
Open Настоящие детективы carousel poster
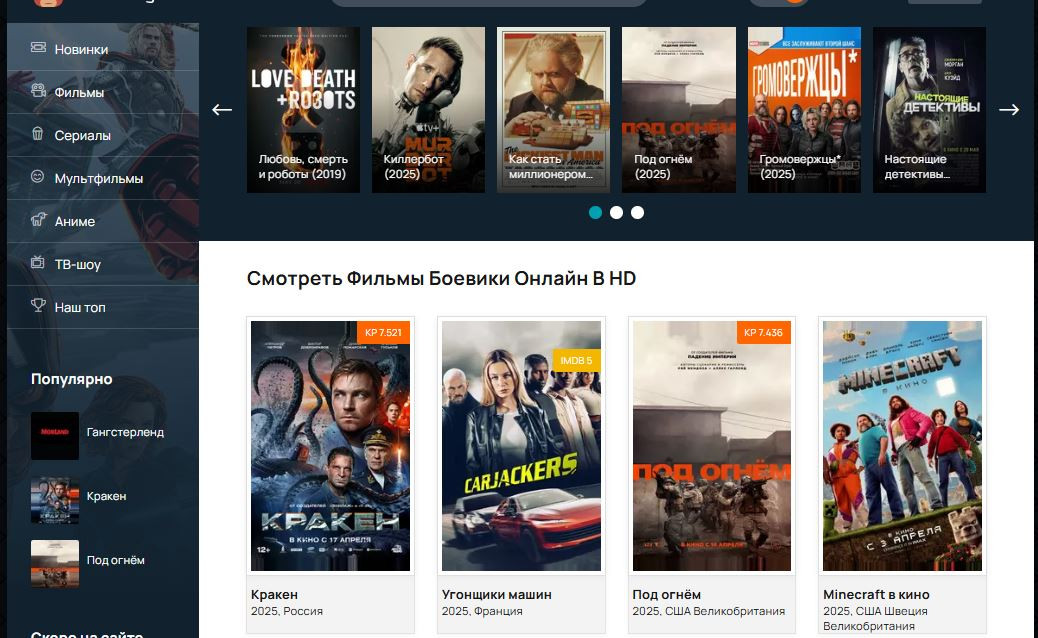coord(929,110)
